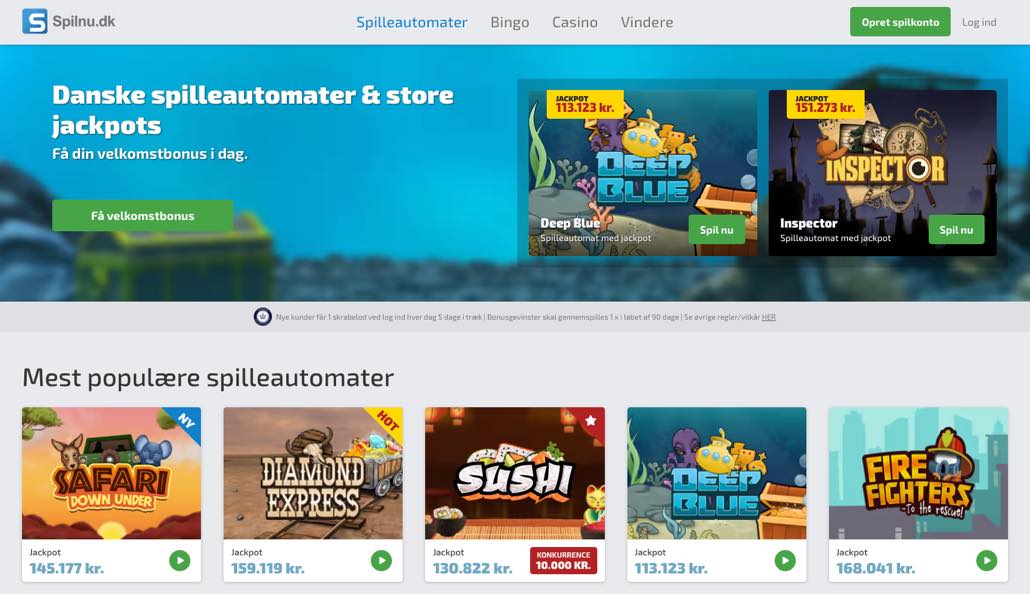Viewport: 1030px width, 594px height.
Task: View the Vindere page
Action: click(647, 22)
